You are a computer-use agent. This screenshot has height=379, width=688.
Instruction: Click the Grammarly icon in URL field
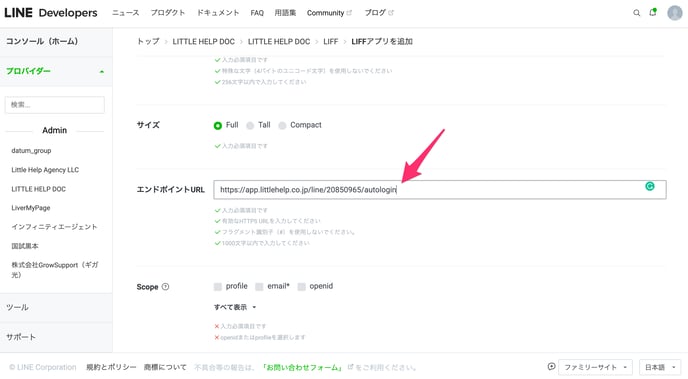pos(650,186)
